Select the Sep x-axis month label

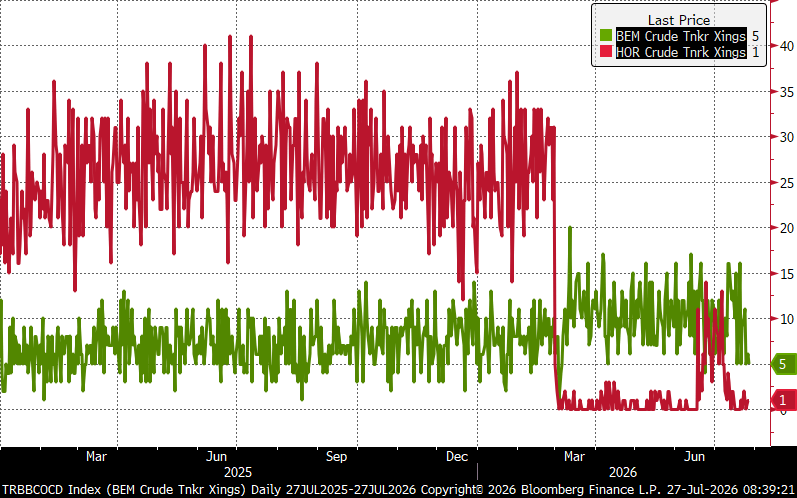click(336, 456)
